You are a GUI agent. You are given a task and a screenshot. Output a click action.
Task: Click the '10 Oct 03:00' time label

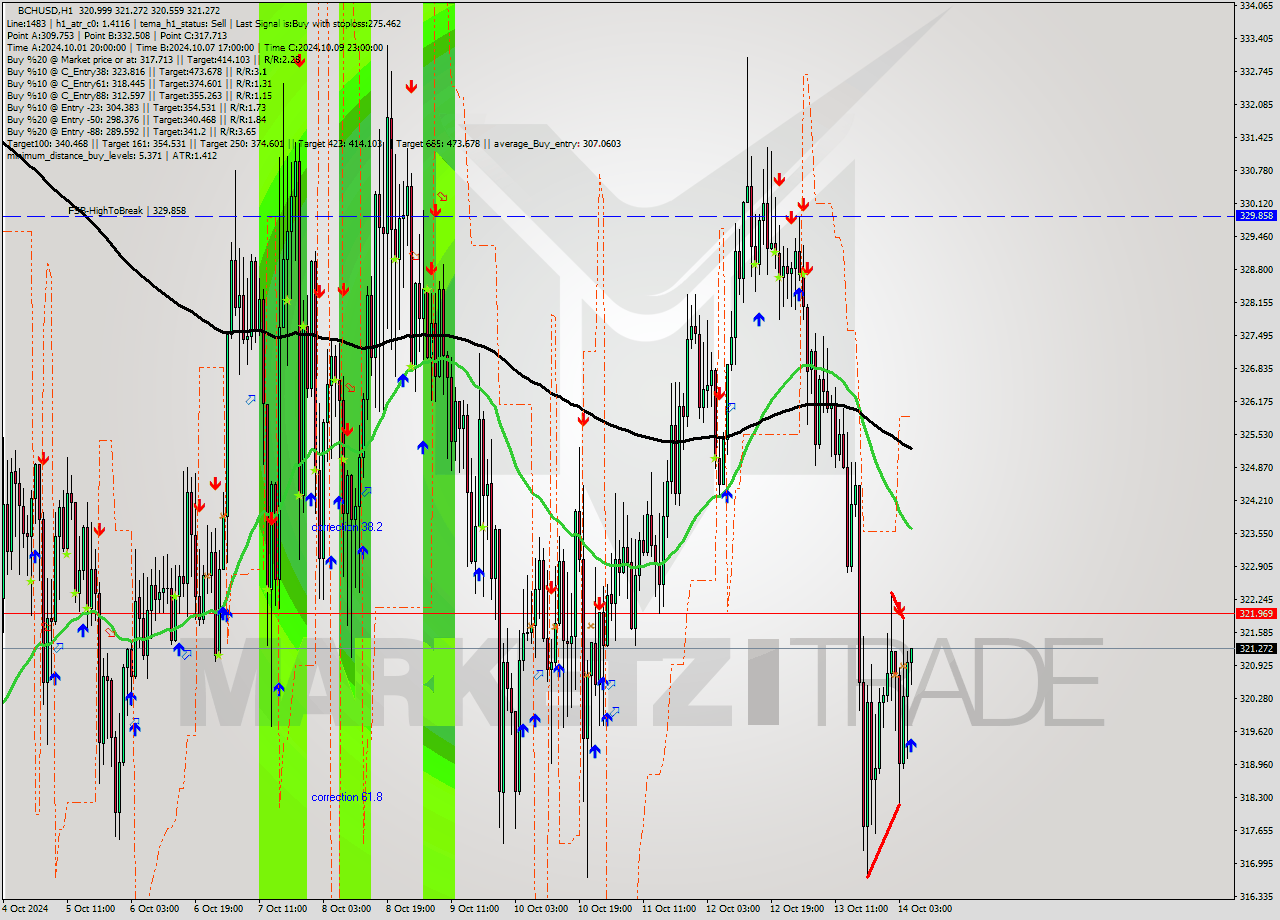[x=540, y=909]
